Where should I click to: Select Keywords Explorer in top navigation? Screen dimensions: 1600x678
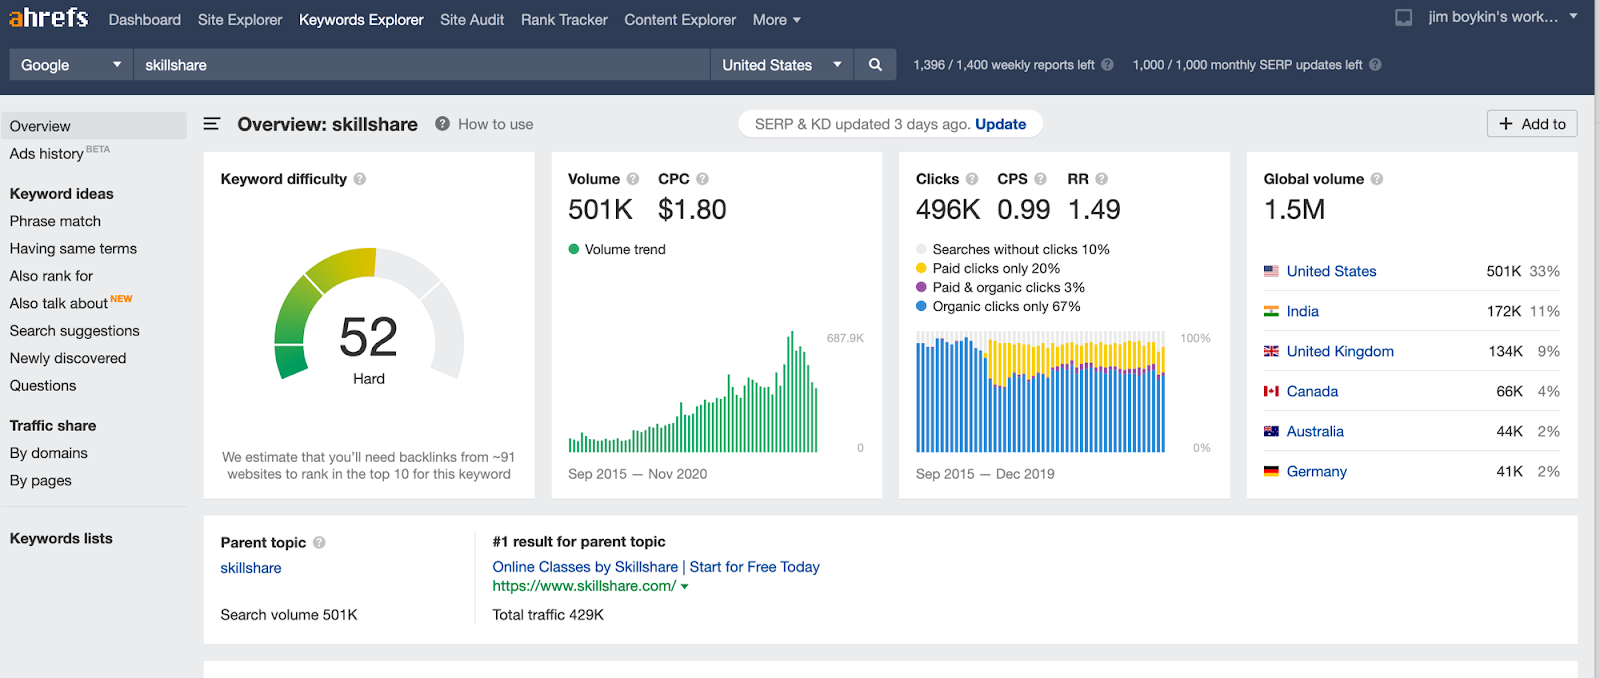pos(361,20)
